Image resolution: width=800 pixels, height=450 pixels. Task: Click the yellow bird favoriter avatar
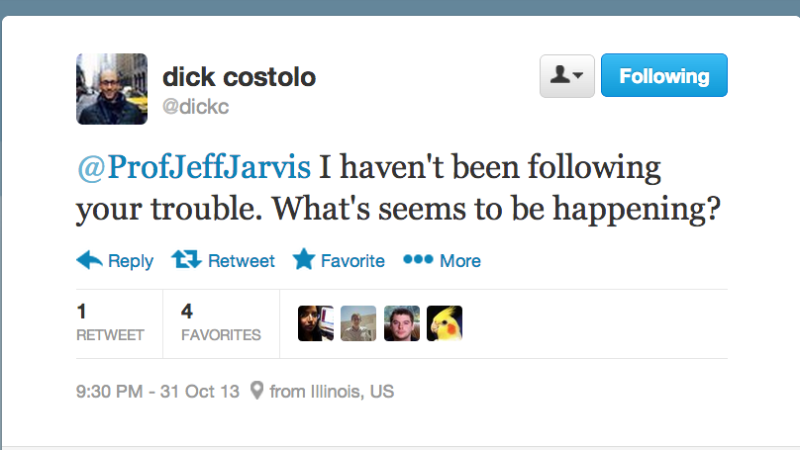444,323
